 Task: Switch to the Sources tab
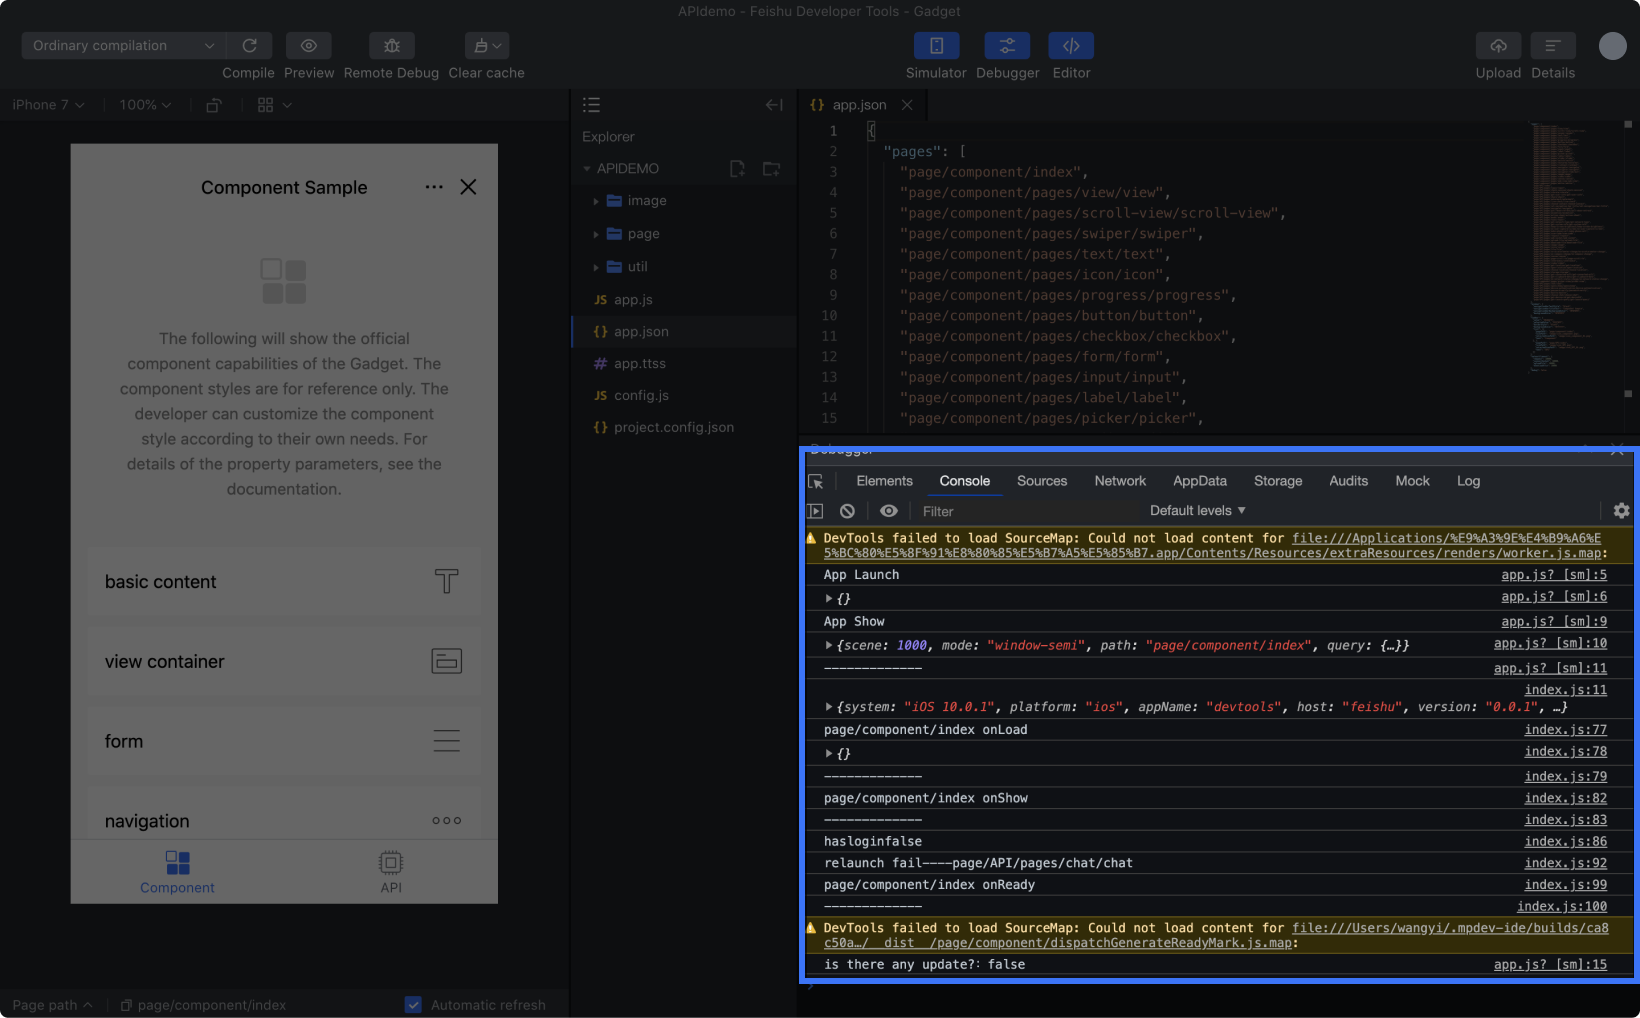pyautogui.click(x=1042, y=481)
